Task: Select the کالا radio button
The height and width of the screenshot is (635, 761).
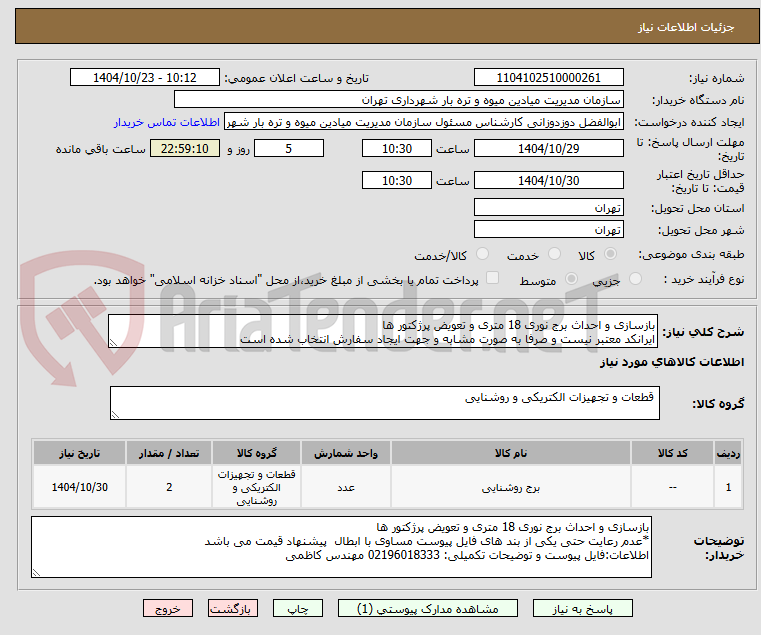Action: (611, 253)
